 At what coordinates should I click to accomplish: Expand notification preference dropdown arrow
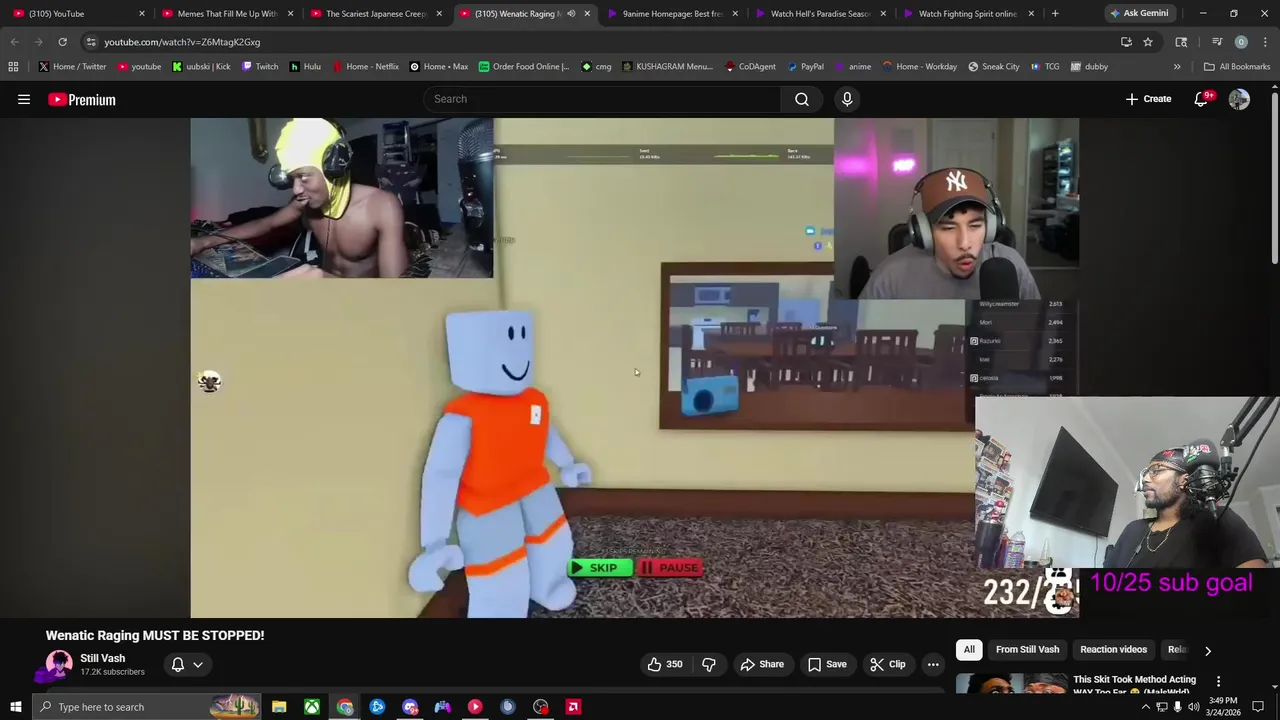pyautogui.click(x=198, y=664)
